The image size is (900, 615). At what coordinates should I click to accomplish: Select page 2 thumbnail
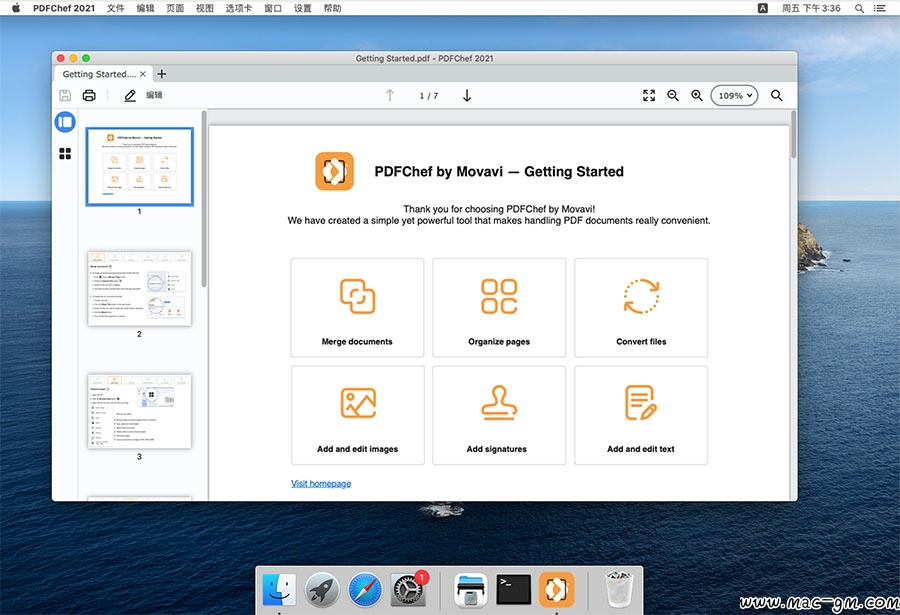(139, 288)
